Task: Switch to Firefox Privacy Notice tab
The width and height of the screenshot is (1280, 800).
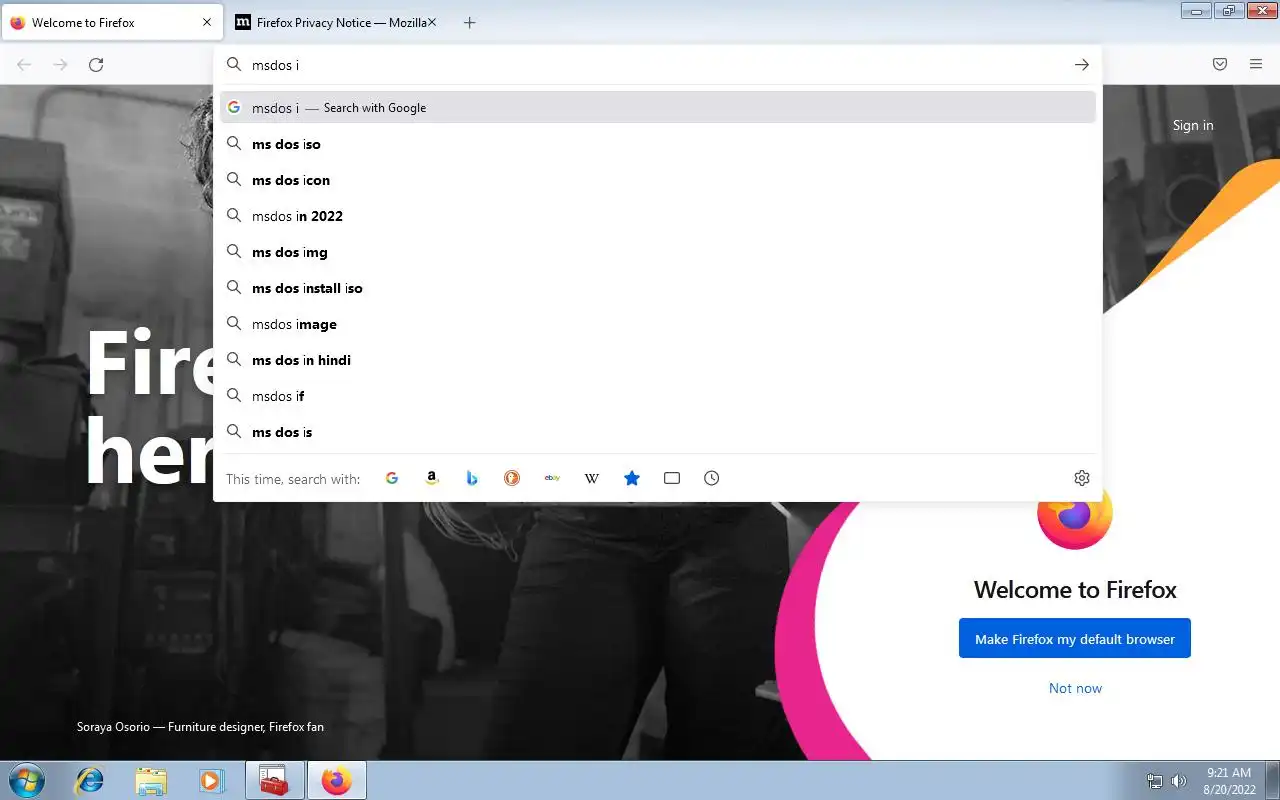Action: coord(335,22)
